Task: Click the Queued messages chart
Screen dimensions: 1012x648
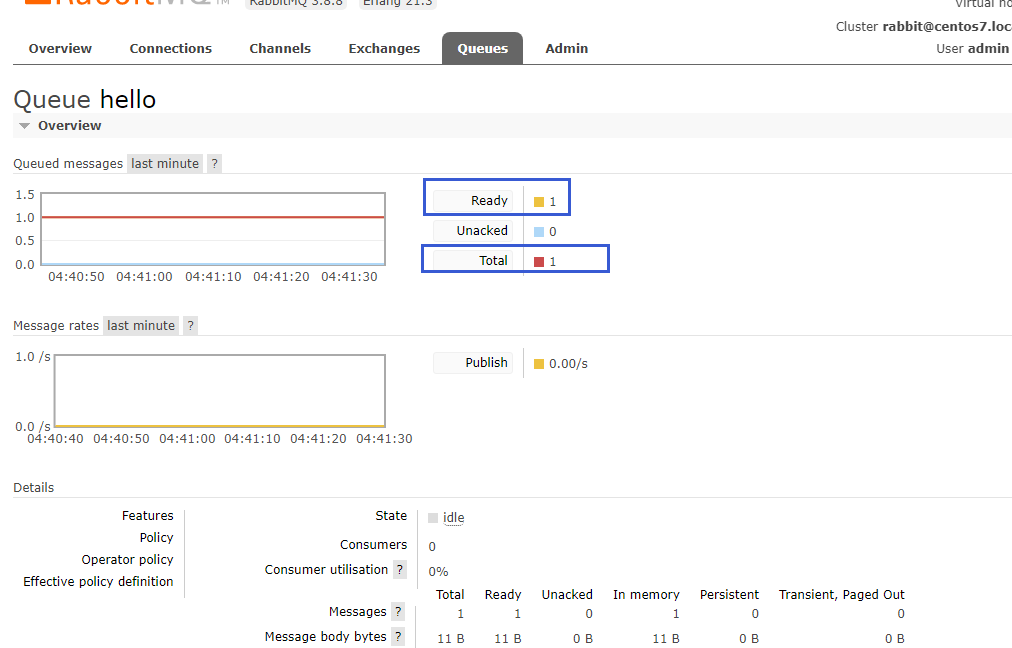Action: 213,228
